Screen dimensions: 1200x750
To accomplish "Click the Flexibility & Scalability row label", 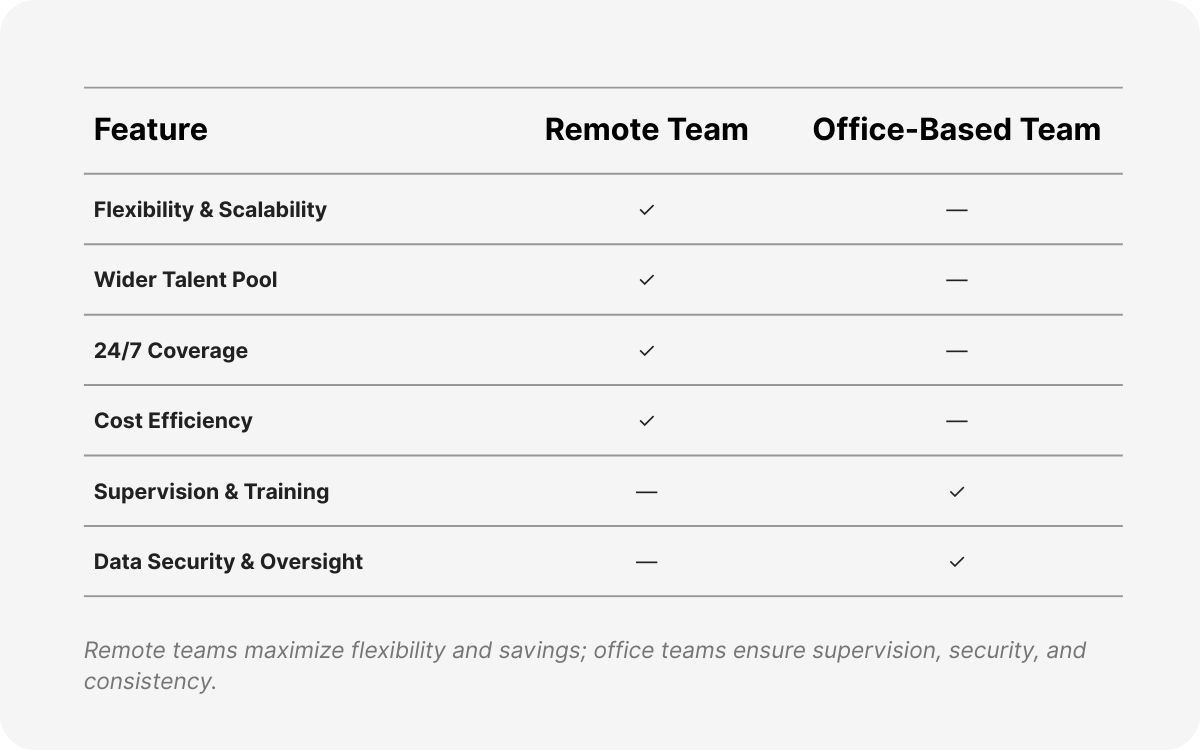I will (210, 210).
